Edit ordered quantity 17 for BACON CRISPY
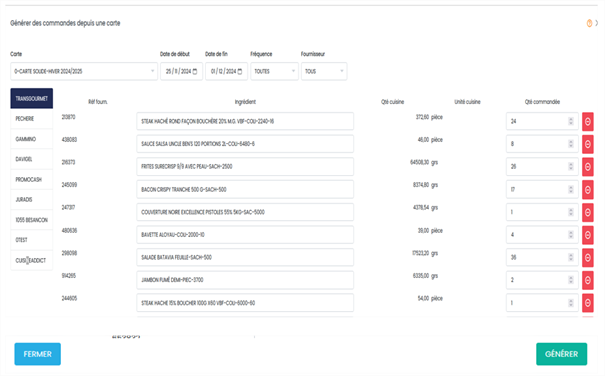The width and height of the screenshot is (605, 376). tap(542, 190)
